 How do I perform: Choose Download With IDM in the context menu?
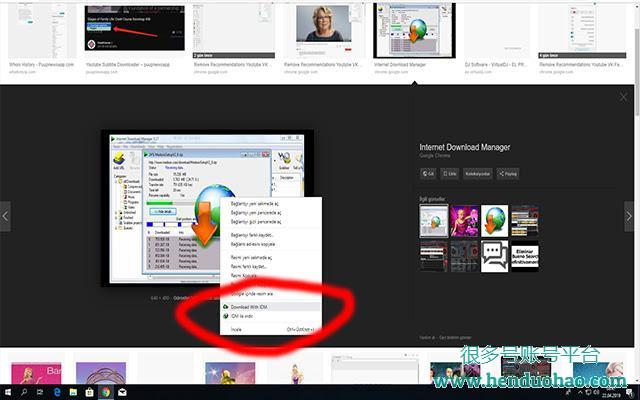pyautogui.click(x=271, y=307)
